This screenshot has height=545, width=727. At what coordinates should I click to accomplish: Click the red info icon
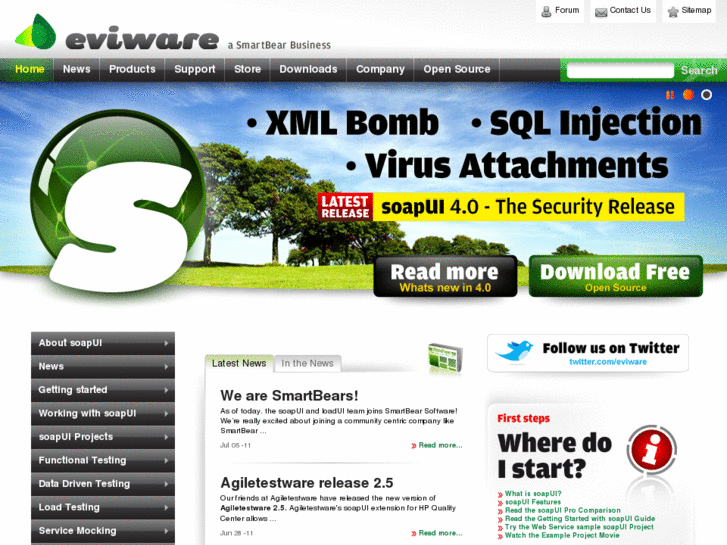click(x=651, y=449)
